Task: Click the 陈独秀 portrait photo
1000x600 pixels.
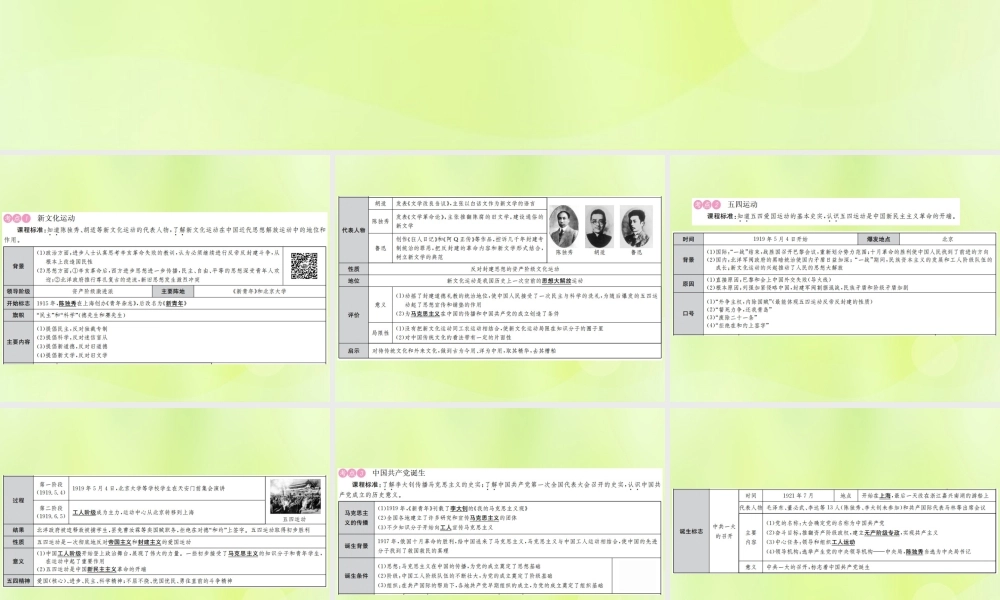Action: pyautogui.click(x=564, y=226)
